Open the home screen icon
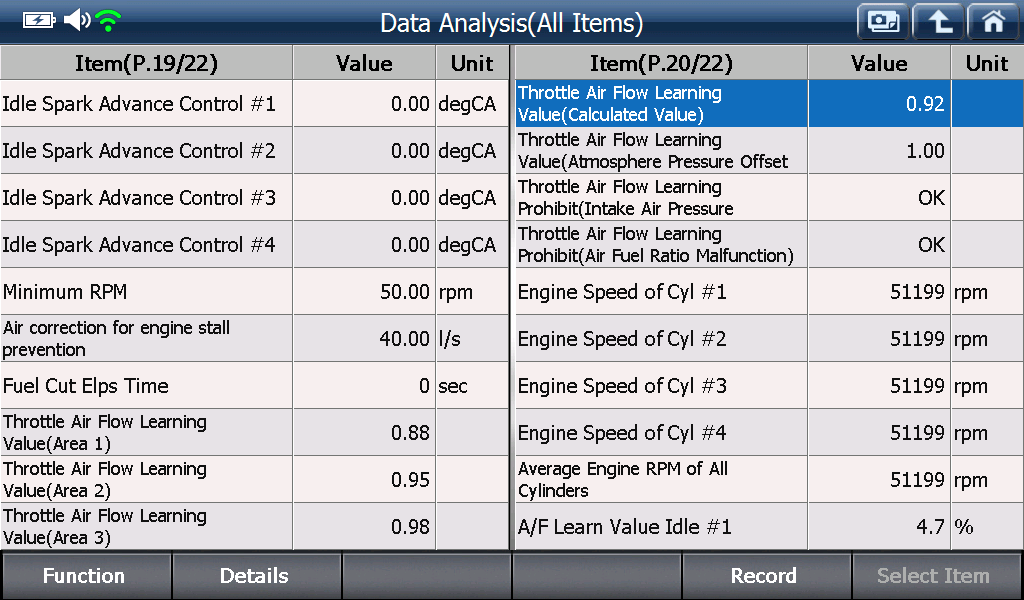Viewport: 1024px width, 600px height. 993,22
